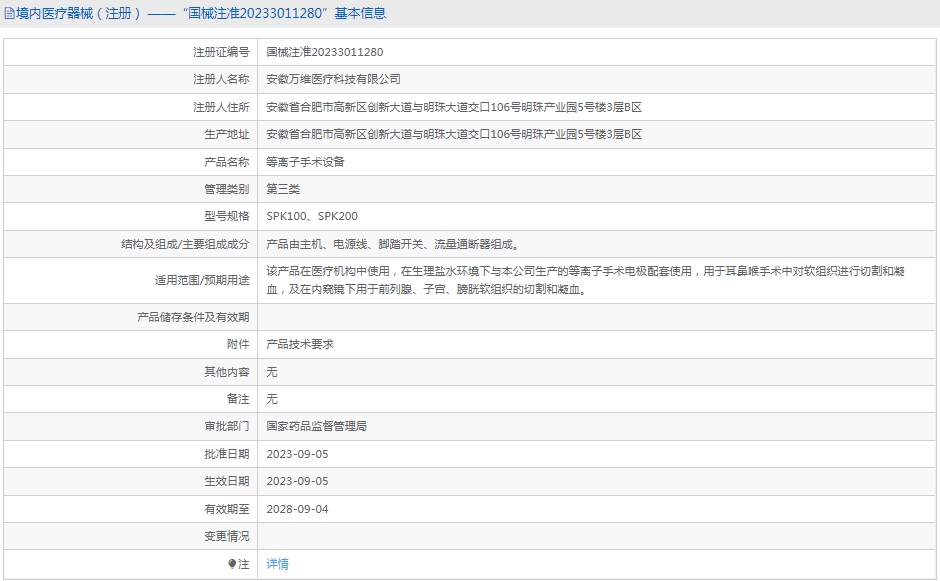Image resolution: width=940 pixels, height=581 pixels.
Task: Select the model value SPK100、SPK200
Action: click(312, 216)
